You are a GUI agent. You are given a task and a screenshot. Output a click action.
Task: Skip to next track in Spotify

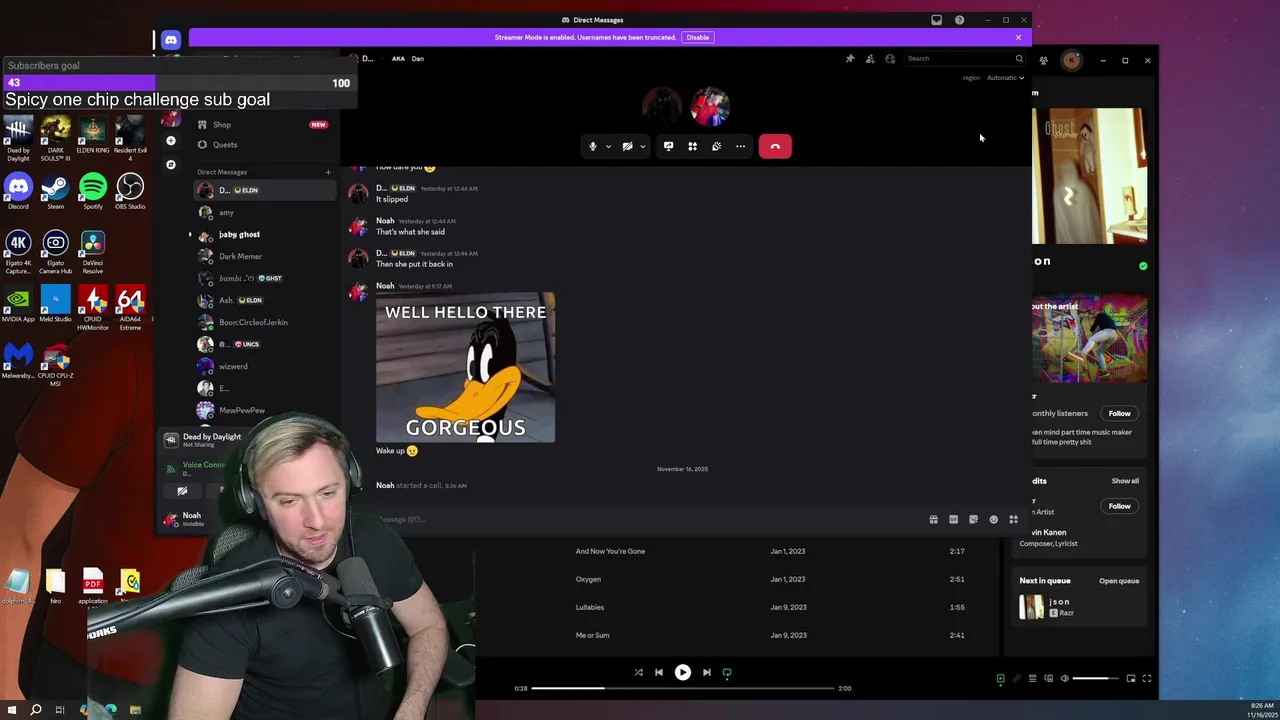click(x=706, y=673)
